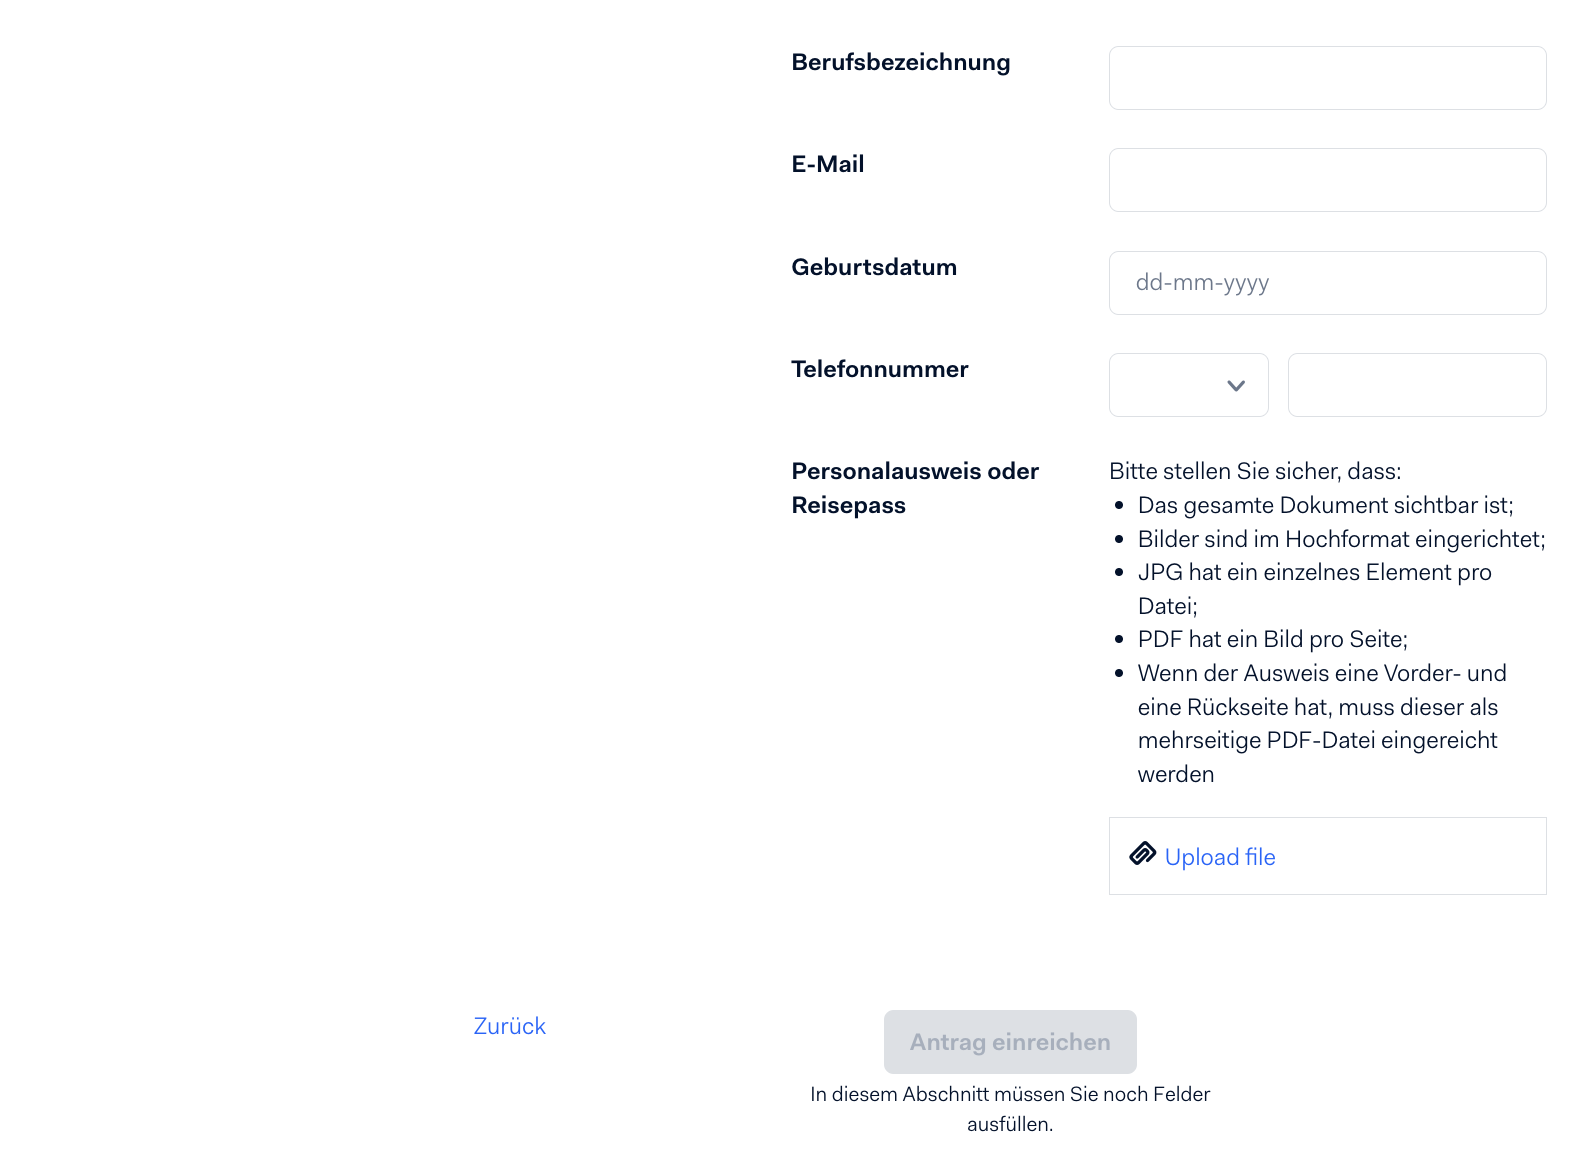Click the chevron arrow in phone country selector
This screenshot has height=1154, width=1584.
[1236, 386]
